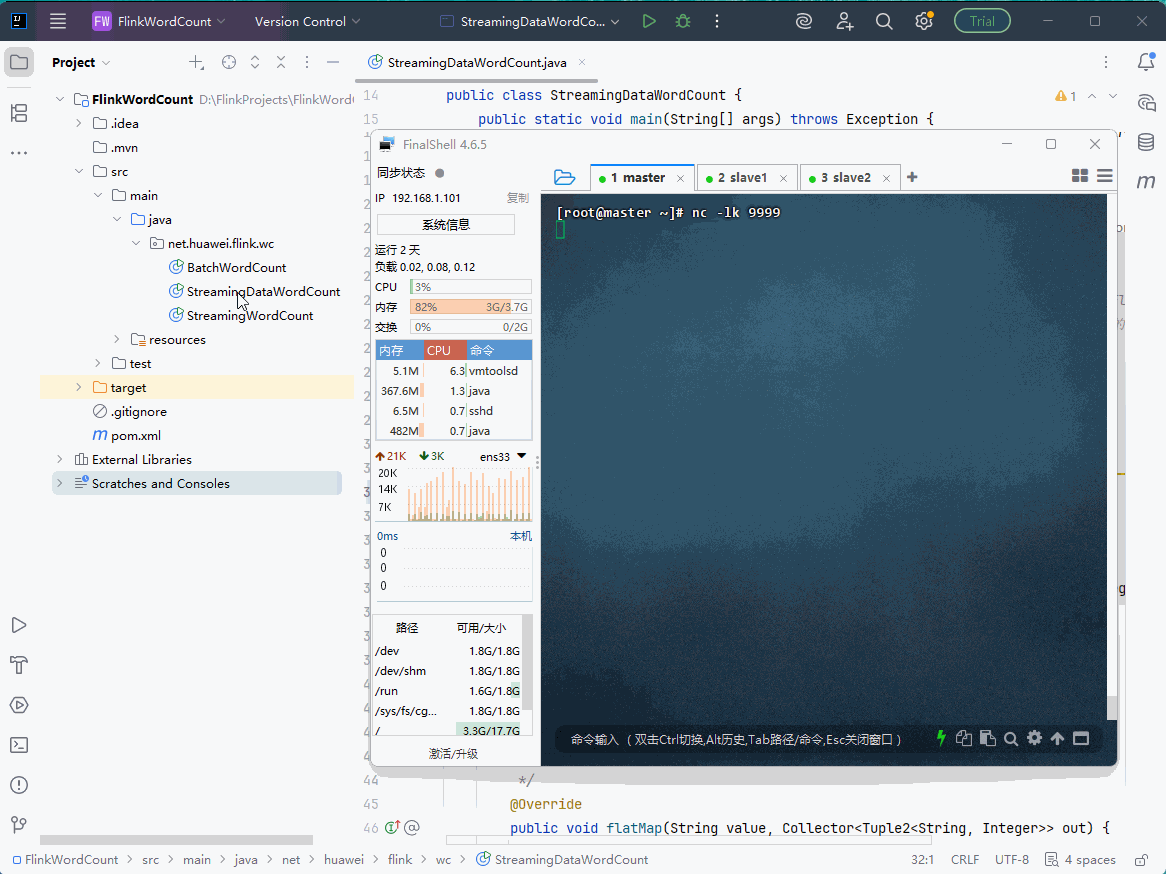Open the Terminal tool window

[19, 745]
